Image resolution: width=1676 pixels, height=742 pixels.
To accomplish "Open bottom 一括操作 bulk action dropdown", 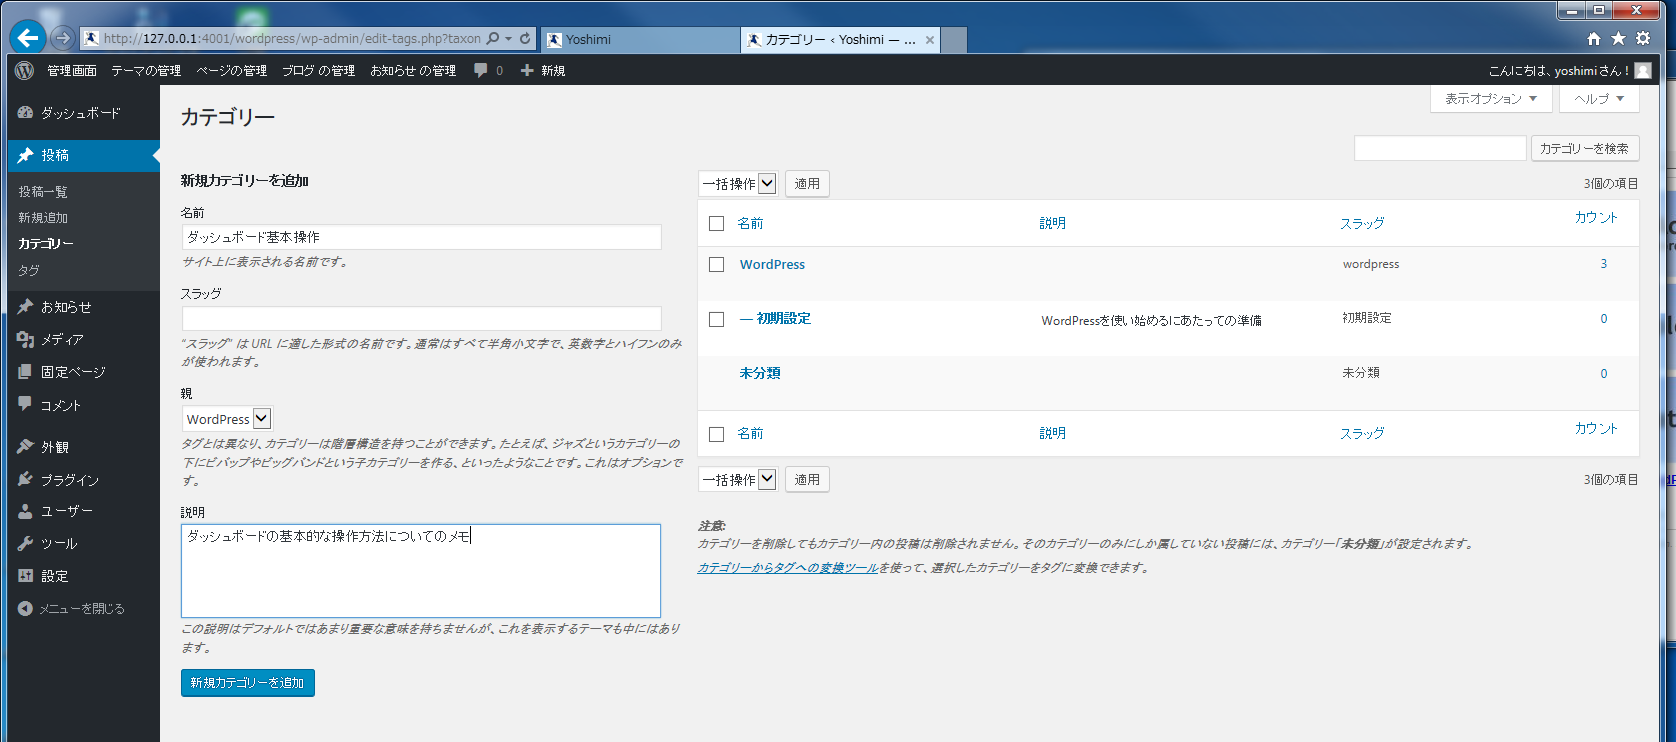I will [x=738, y=480].
